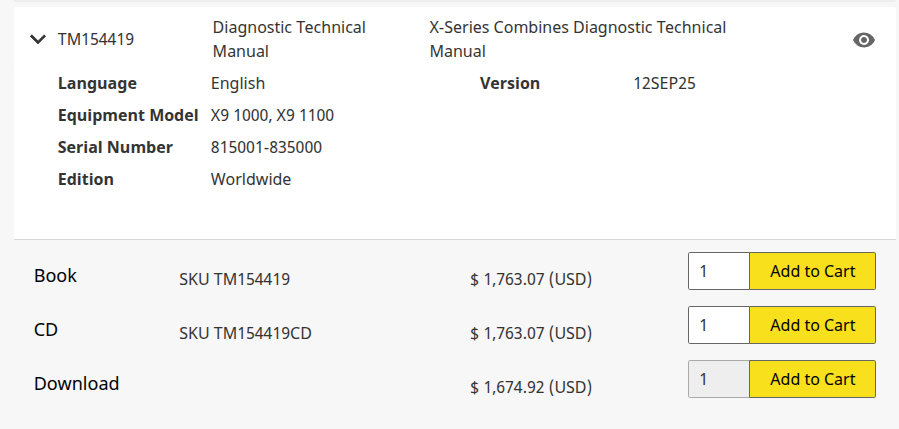
Task: Click the Serial Number range 815001-835000
Action: [x=267, y=148]
